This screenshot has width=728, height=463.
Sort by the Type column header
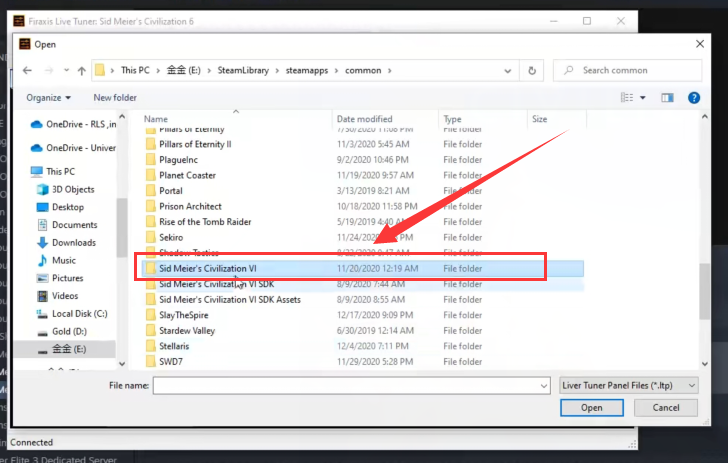452,119
